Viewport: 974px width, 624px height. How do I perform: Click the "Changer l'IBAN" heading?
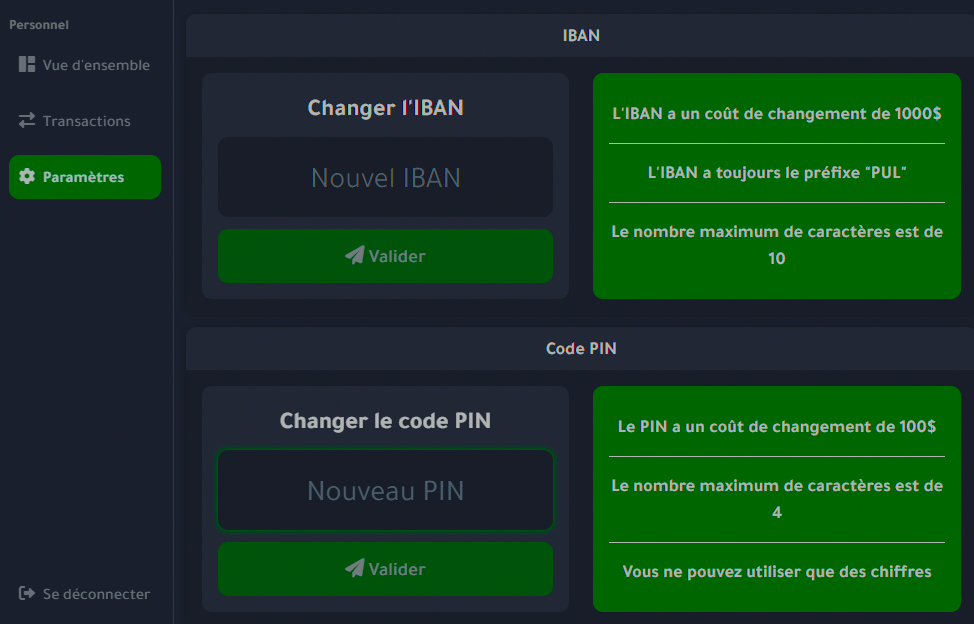pyautogui.click(x=385, y=108)
